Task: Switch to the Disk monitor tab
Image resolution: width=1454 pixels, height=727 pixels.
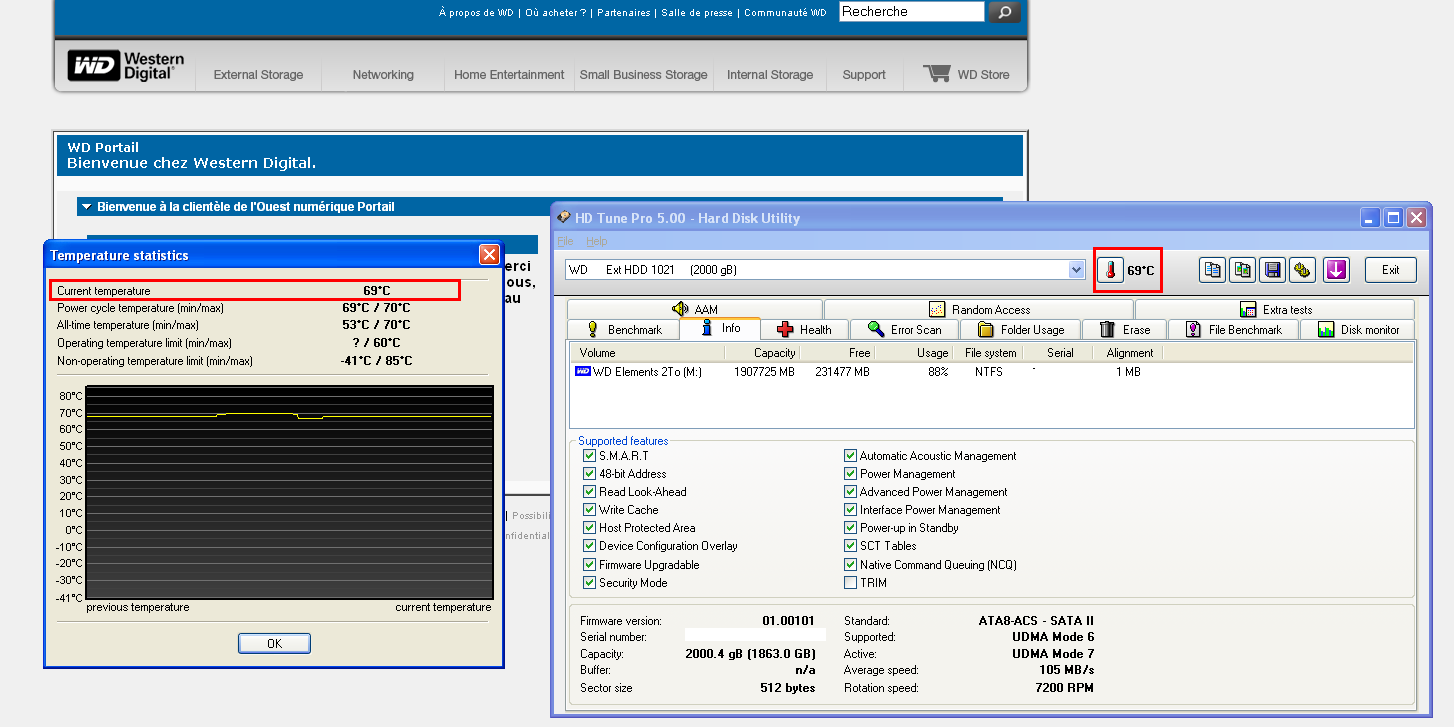Action: (x=1357, y=329)
